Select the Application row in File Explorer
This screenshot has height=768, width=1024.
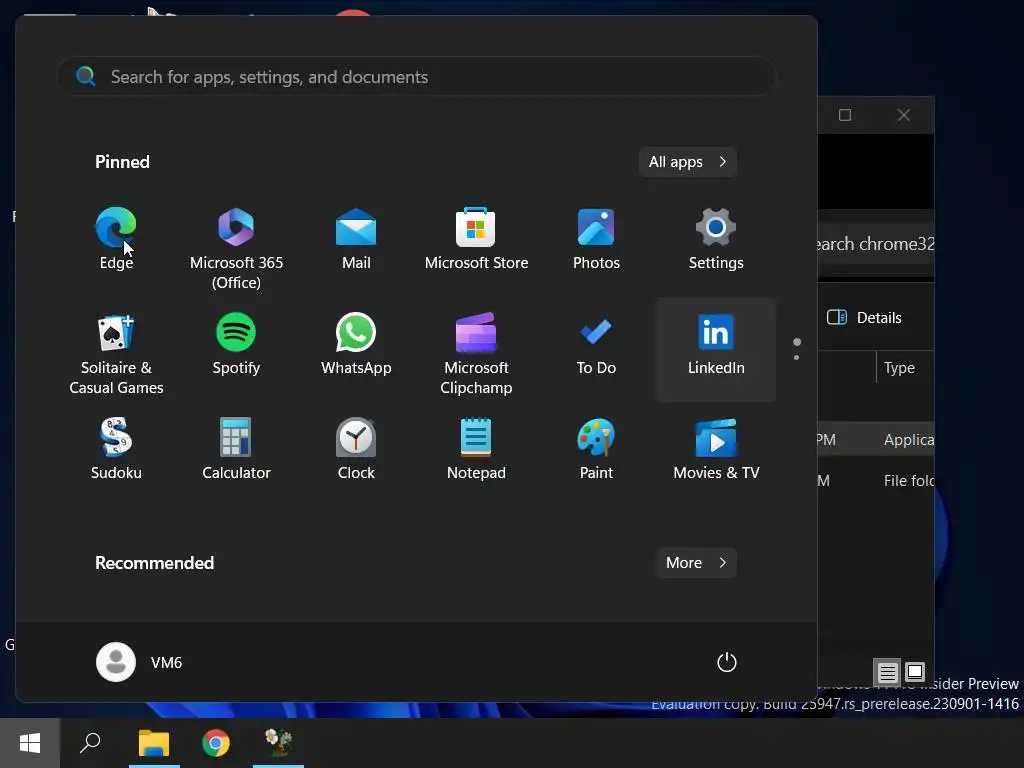[876, 440]
